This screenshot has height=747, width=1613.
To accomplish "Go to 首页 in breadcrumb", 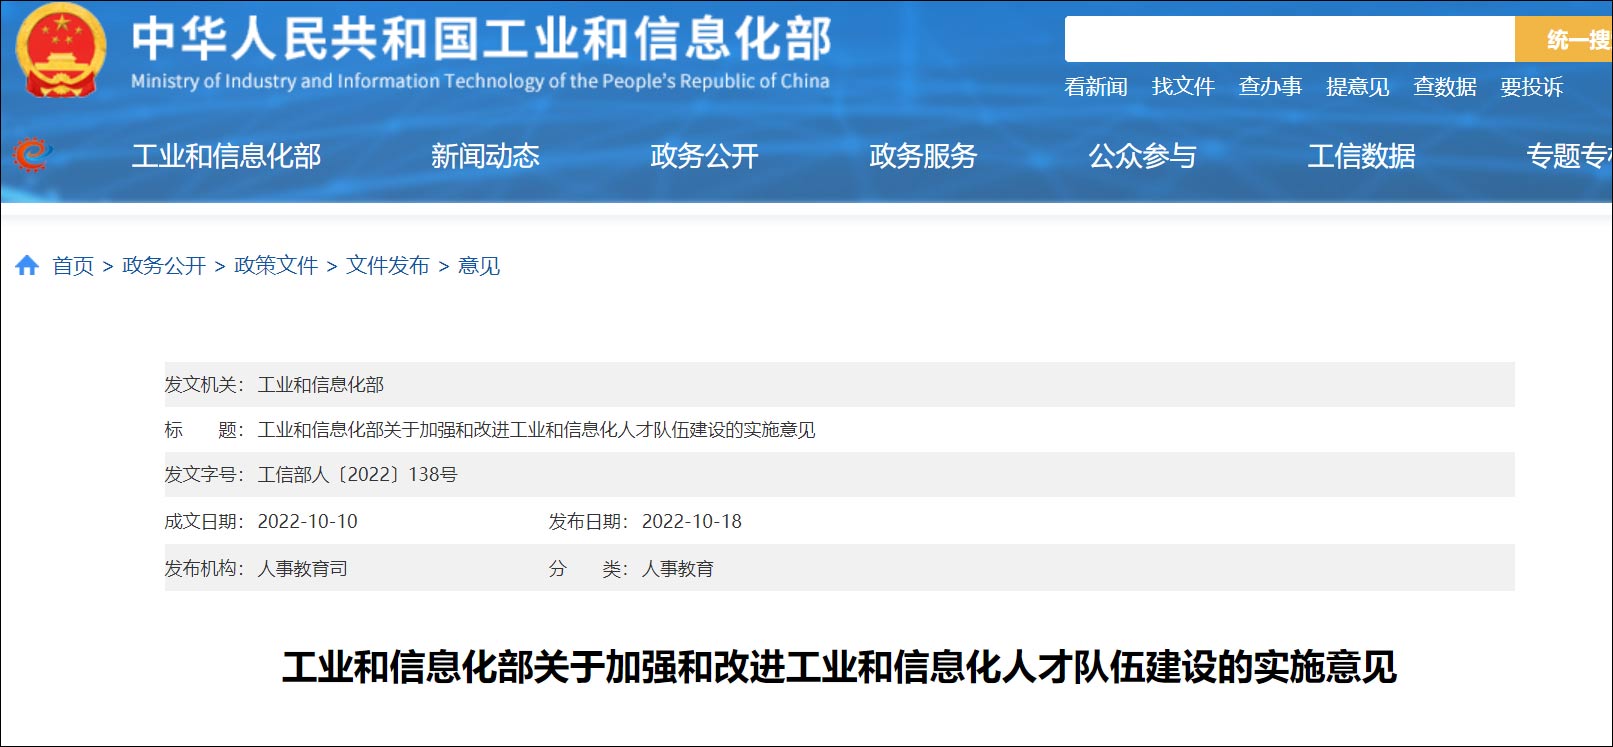I will coord(73,266).
